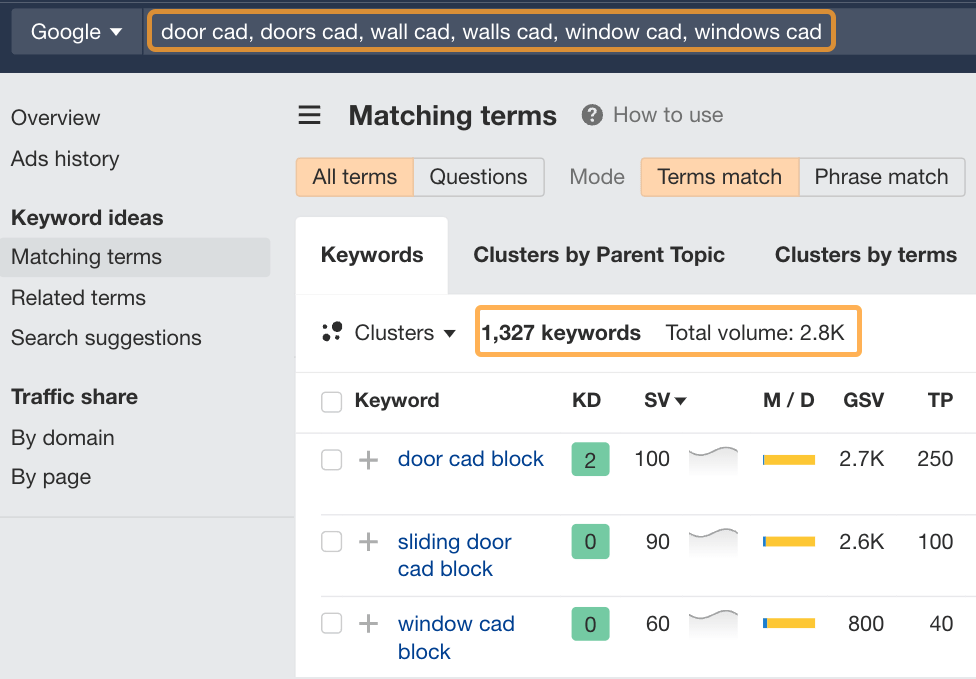Add 'sliding door cad block' with plus icon

coord(368,542)
